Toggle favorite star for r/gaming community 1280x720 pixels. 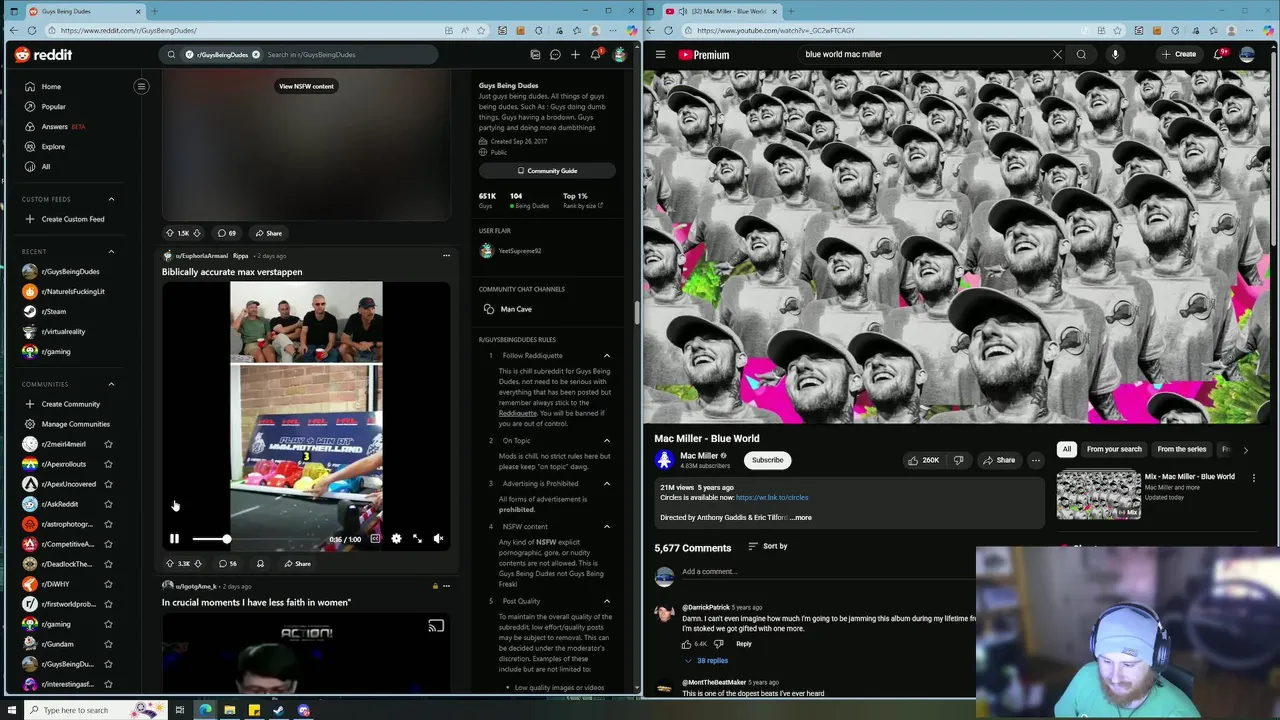108,624
